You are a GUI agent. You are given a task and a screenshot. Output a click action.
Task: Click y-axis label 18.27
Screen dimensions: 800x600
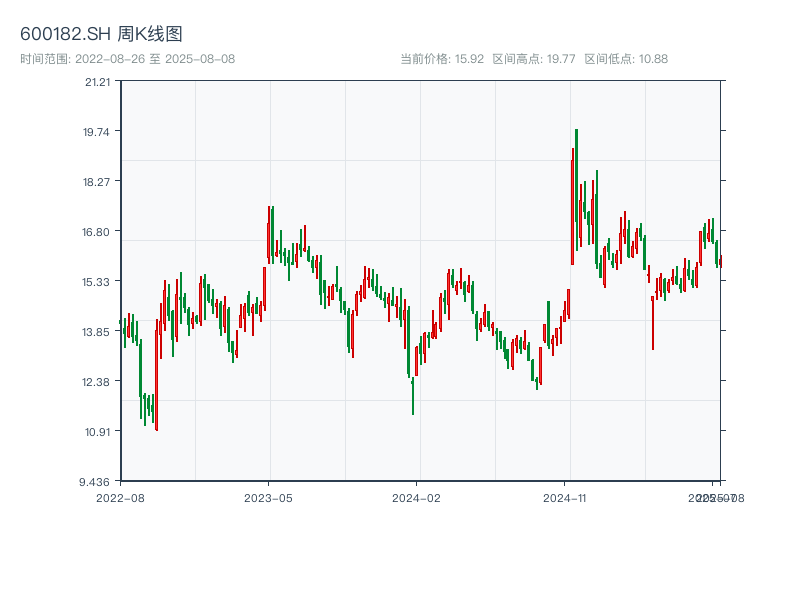[96, 182]
